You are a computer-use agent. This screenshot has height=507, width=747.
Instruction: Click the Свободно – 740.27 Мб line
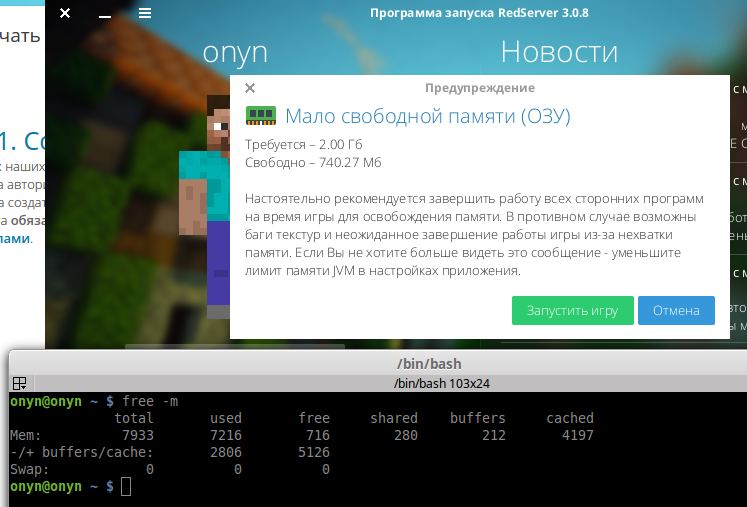click(313, 162)
